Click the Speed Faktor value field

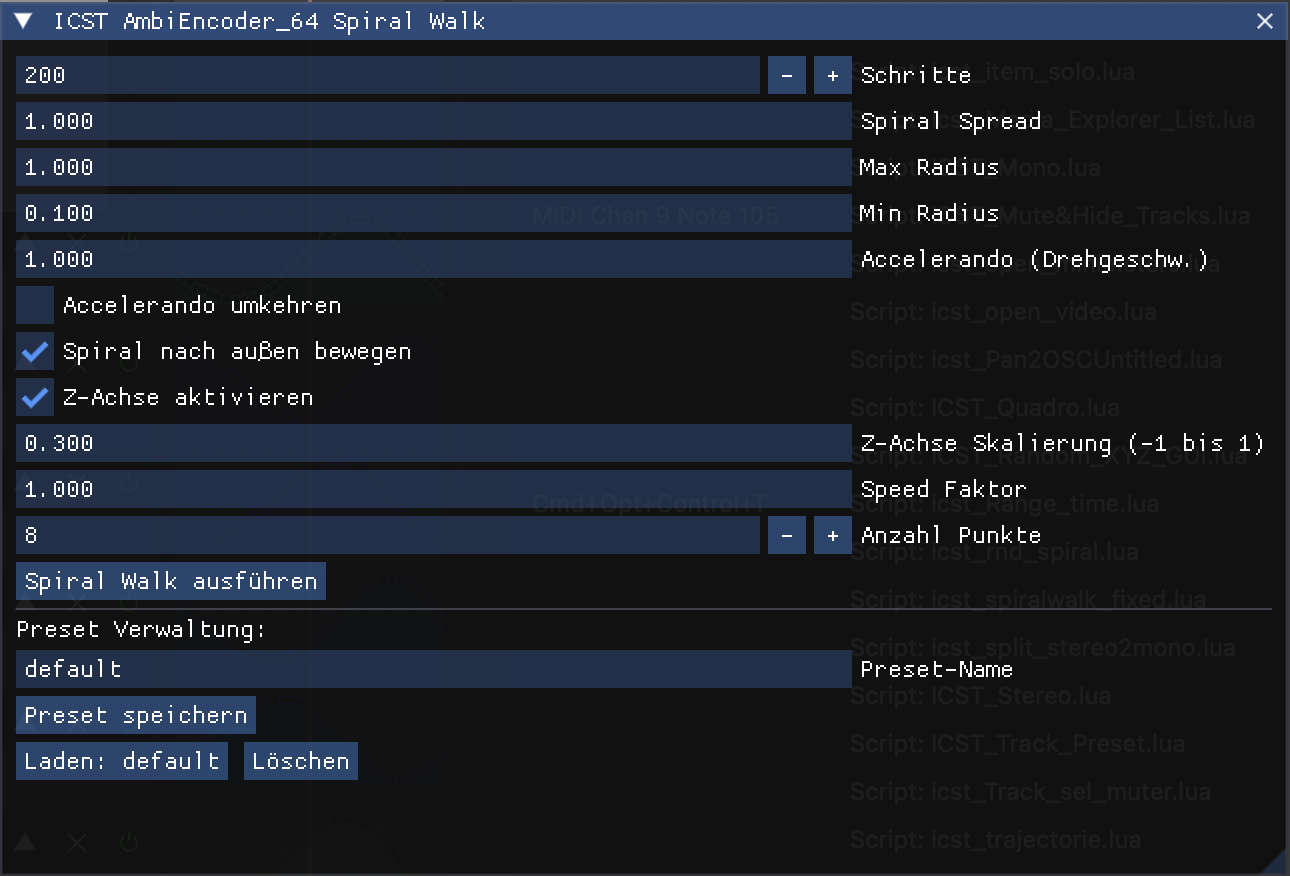coord(433,489)
